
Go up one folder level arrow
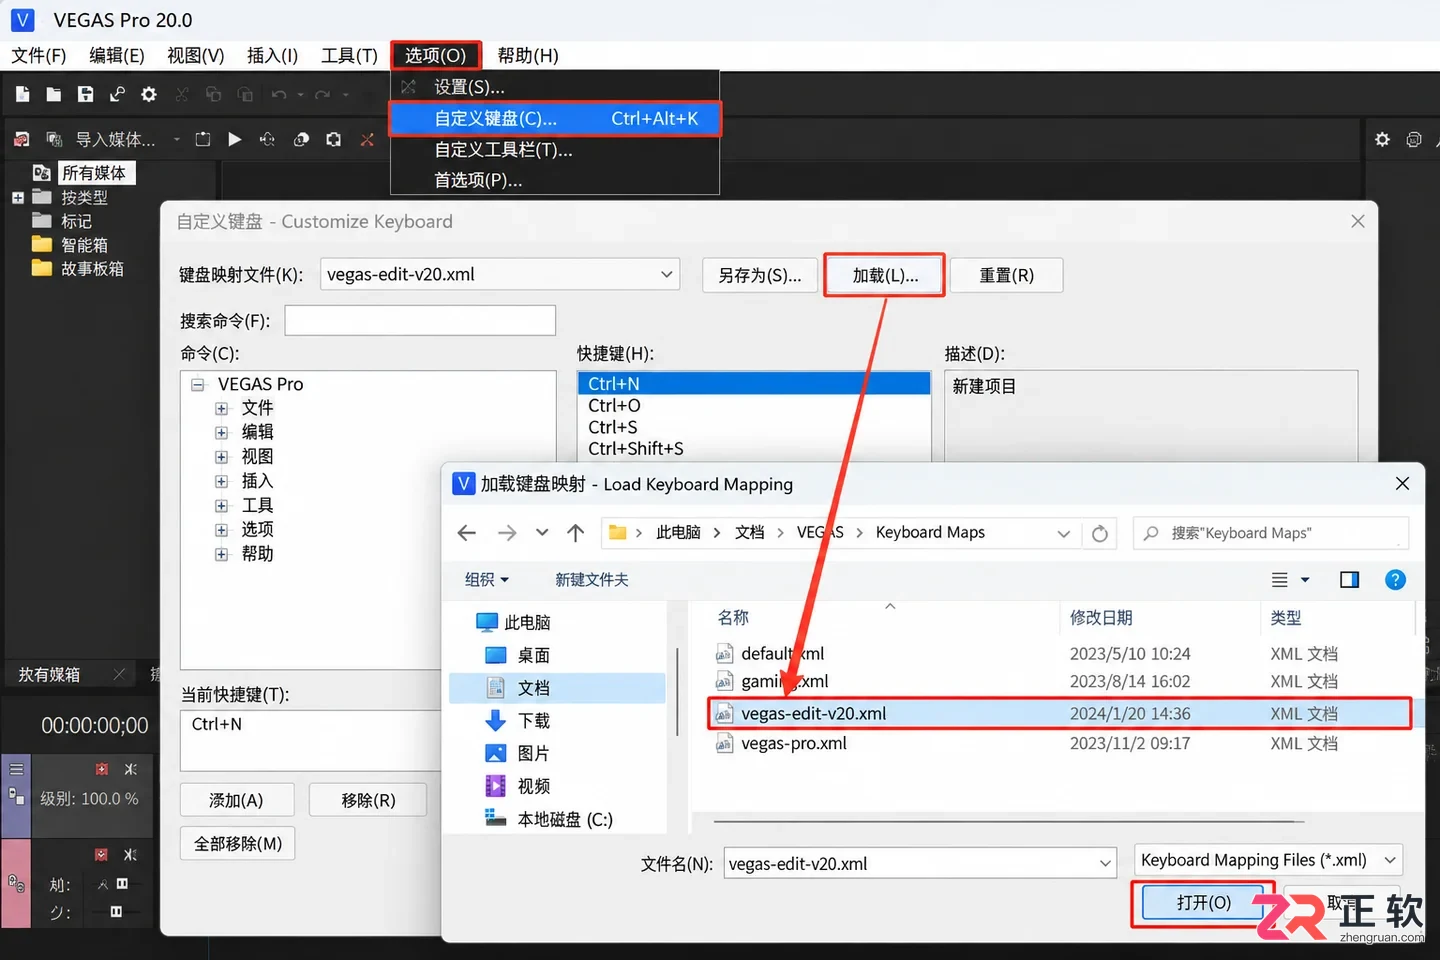tap(576, 533)
